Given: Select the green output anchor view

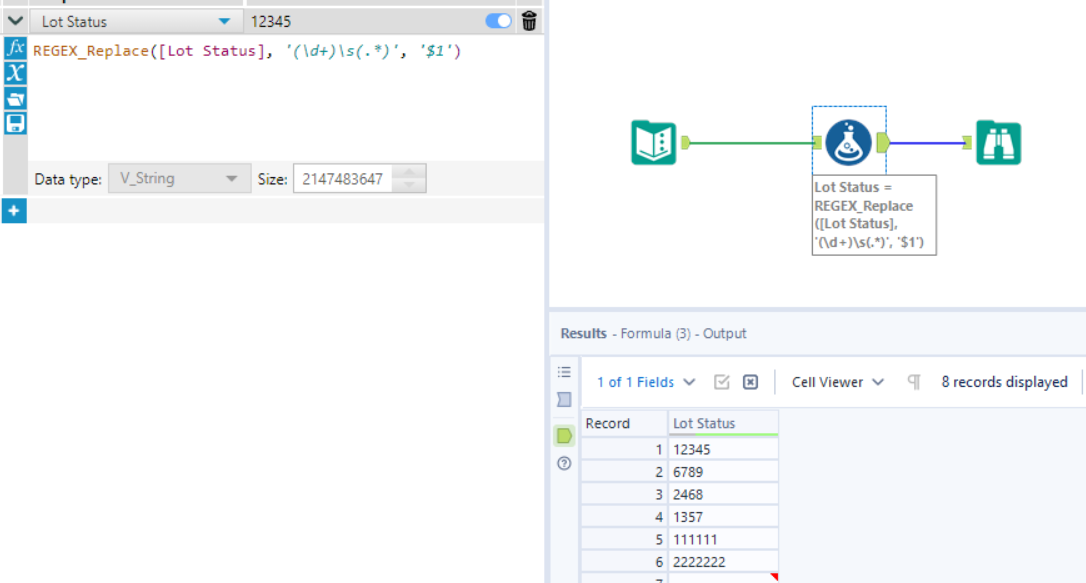Looking at the screenshot, I should click(564, 434).
